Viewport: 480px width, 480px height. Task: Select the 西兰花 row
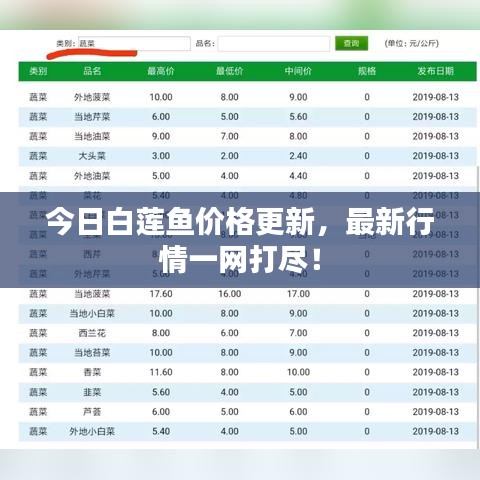[x=247, y=333]
